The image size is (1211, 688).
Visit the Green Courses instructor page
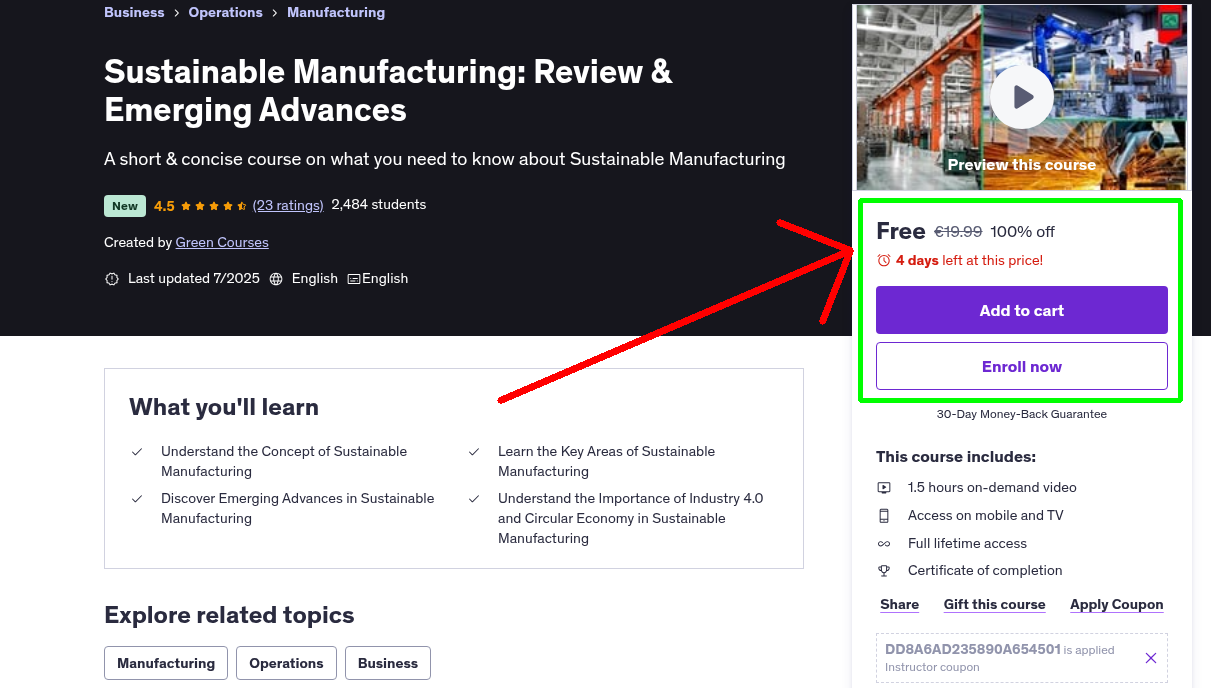tap(222, 242)
